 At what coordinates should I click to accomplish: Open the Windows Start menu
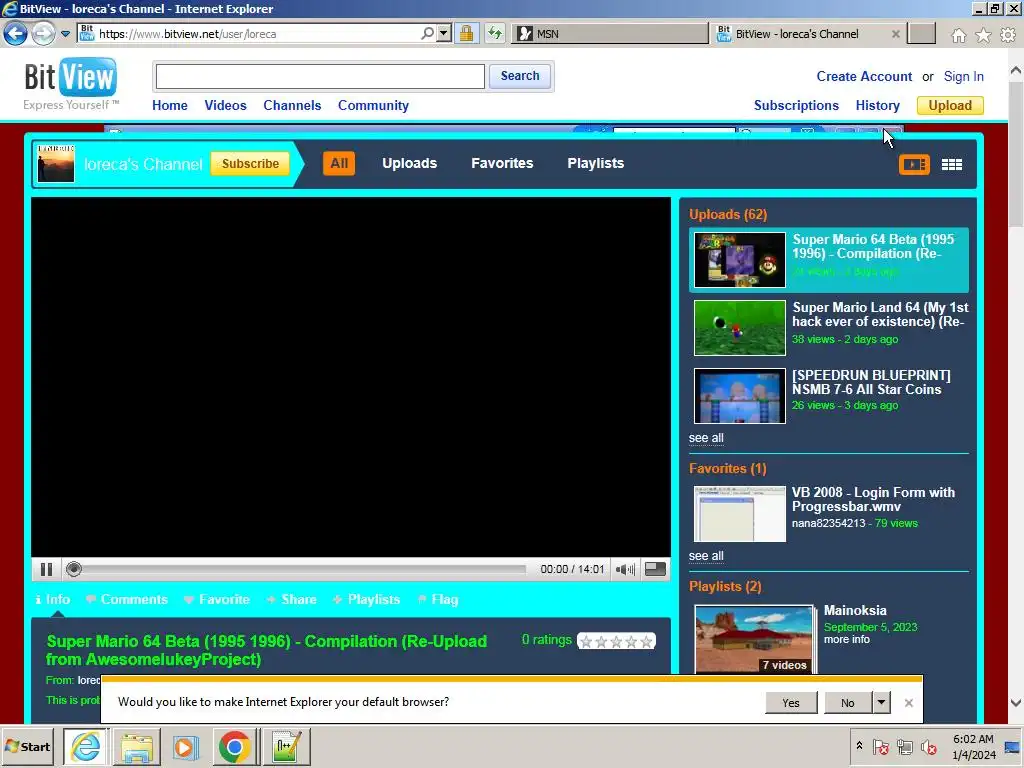point(27,746)
